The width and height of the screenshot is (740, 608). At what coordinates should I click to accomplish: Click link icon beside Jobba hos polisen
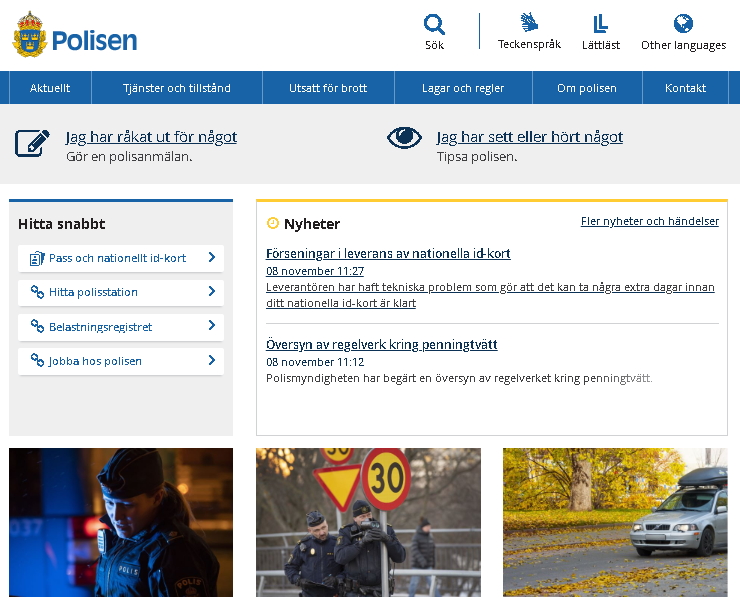[37, 361]
